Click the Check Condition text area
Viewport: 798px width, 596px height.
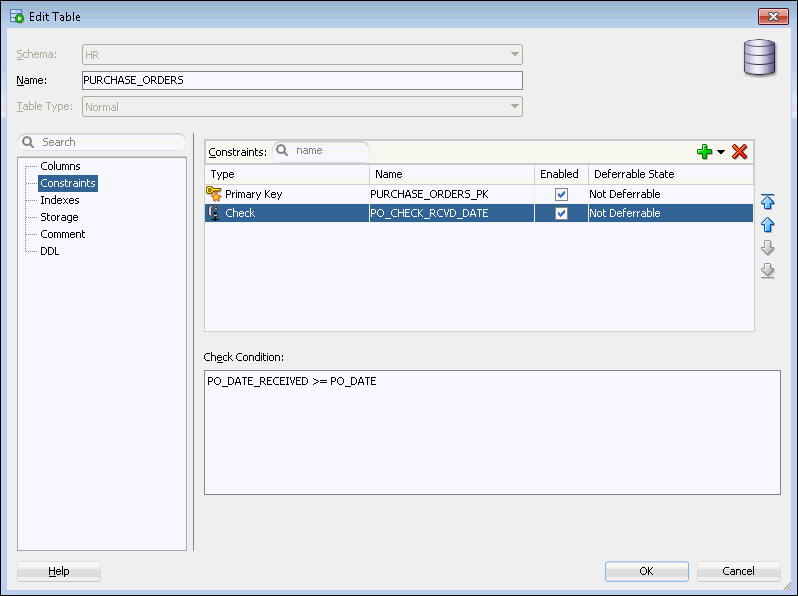coord(492,432)
